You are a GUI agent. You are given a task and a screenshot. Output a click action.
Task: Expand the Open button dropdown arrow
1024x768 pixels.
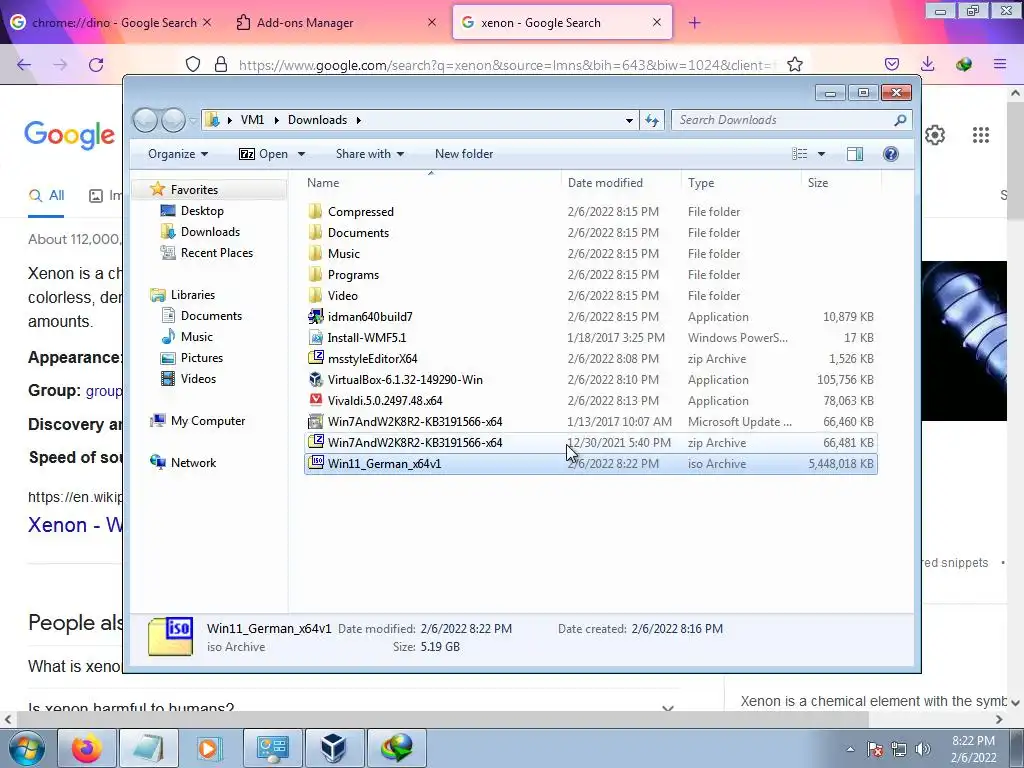pos(302,154)
